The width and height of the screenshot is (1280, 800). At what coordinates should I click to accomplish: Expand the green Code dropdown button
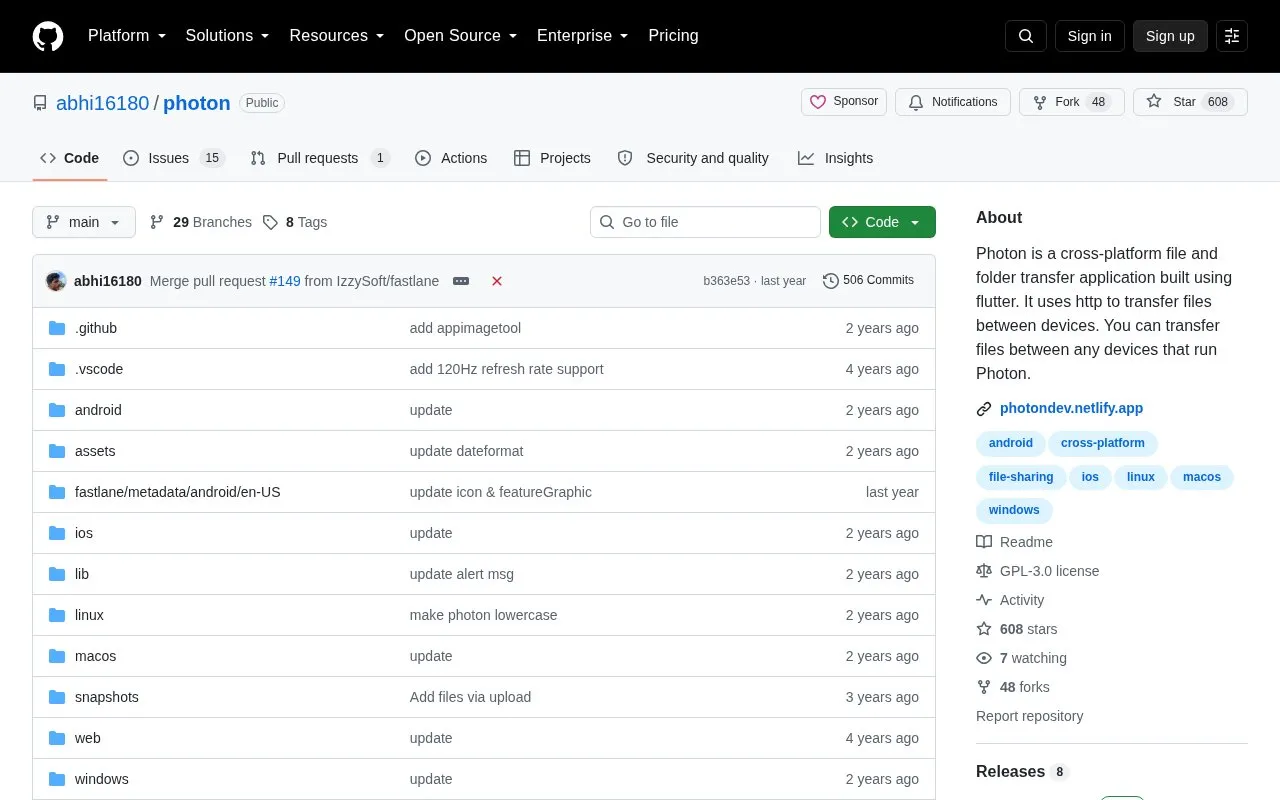click(x=882, y=222)
